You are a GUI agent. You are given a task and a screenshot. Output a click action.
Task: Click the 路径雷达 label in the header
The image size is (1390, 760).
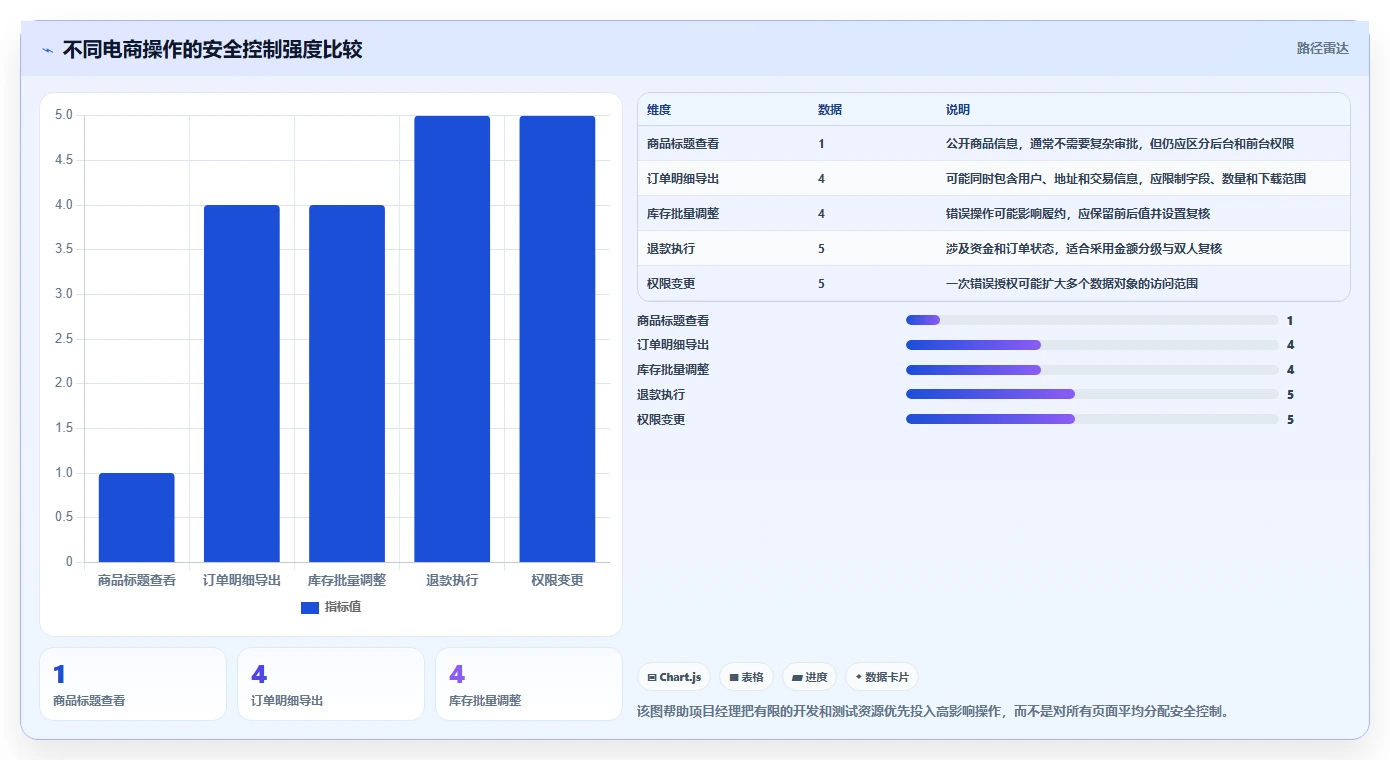click(1322, 48)
